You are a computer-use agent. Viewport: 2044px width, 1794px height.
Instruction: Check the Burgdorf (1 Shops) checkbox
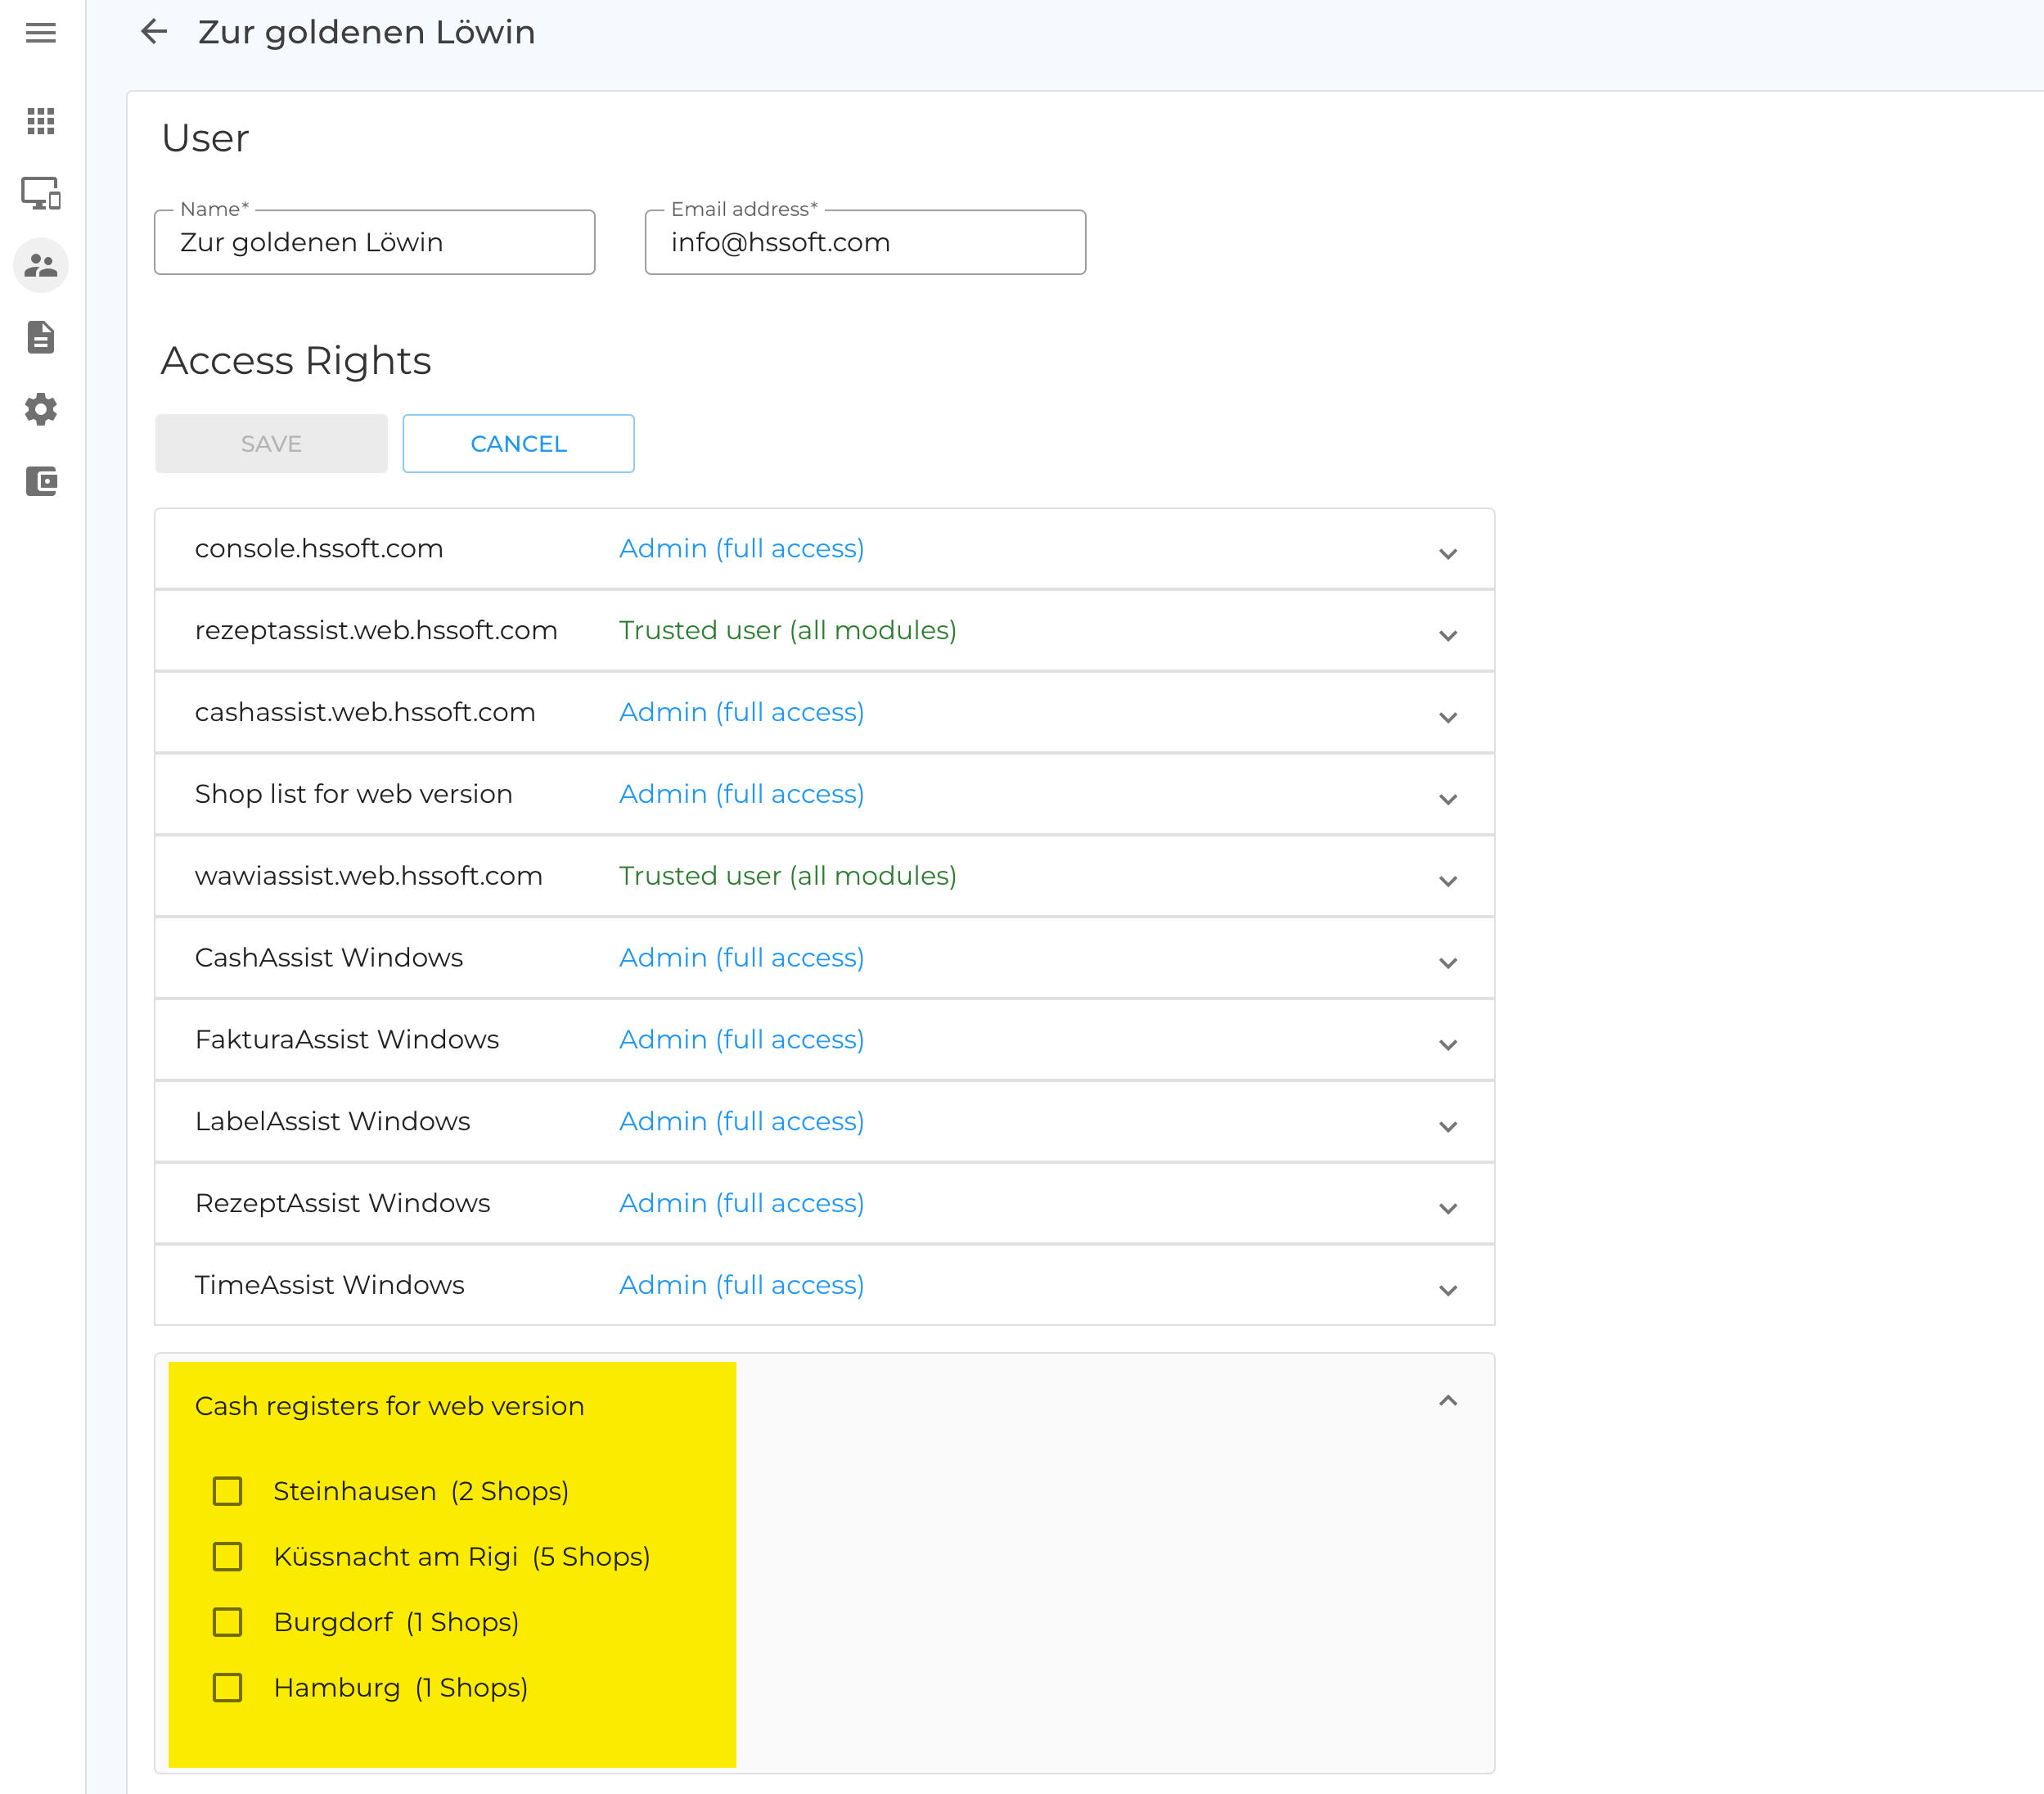click(x=228, y=1622)
